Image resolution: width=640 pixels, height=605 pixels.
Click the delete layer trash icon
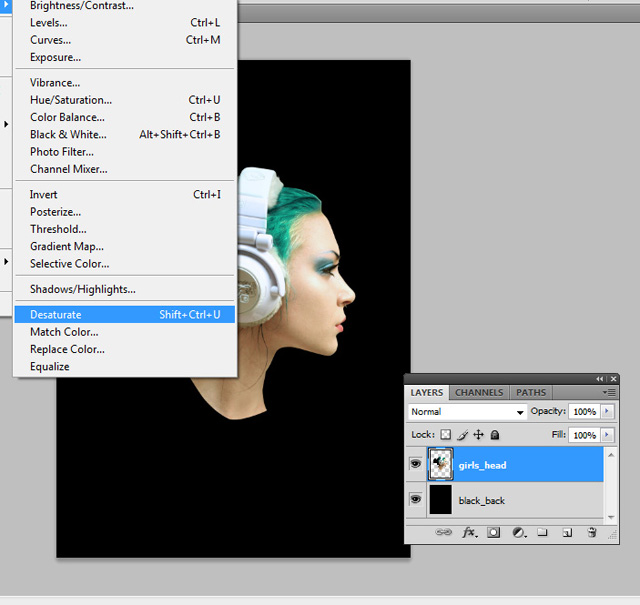(x=591, y=533)
